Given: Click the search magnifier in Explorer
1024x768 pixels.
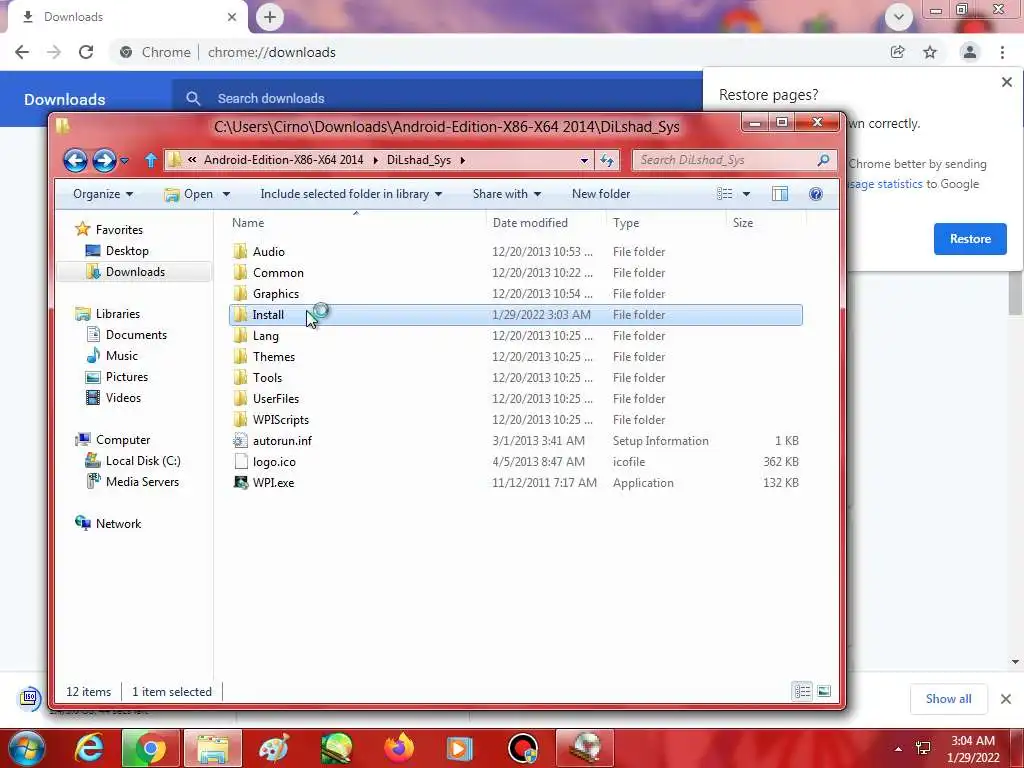Looking at the screenshot, I should (823, 160).
